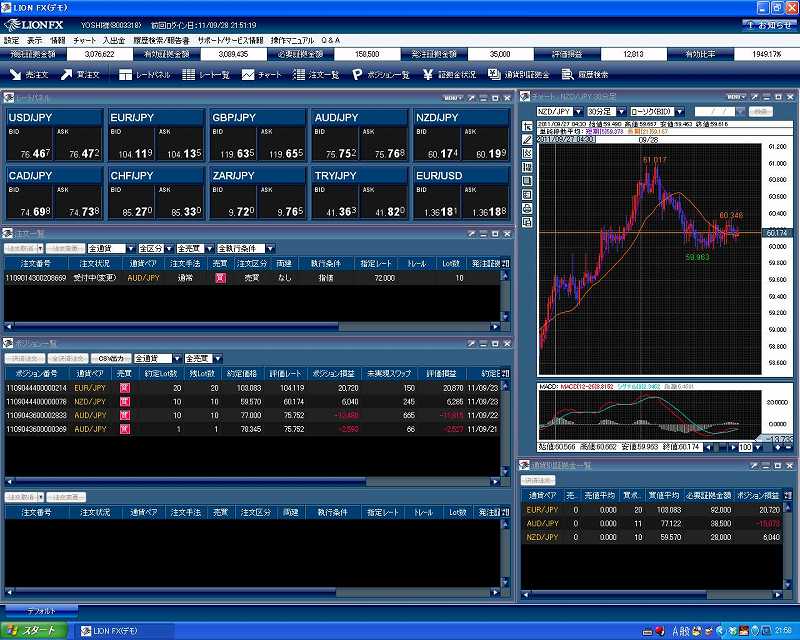
Task: Click the 売注文 sell order toolbar icon
Action: [x=29, y=75]
